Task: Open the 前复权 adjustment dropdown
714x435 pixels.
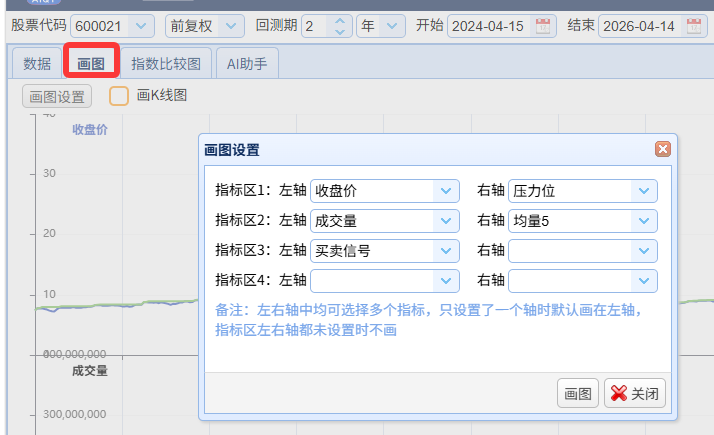Action: click(231, 26)
